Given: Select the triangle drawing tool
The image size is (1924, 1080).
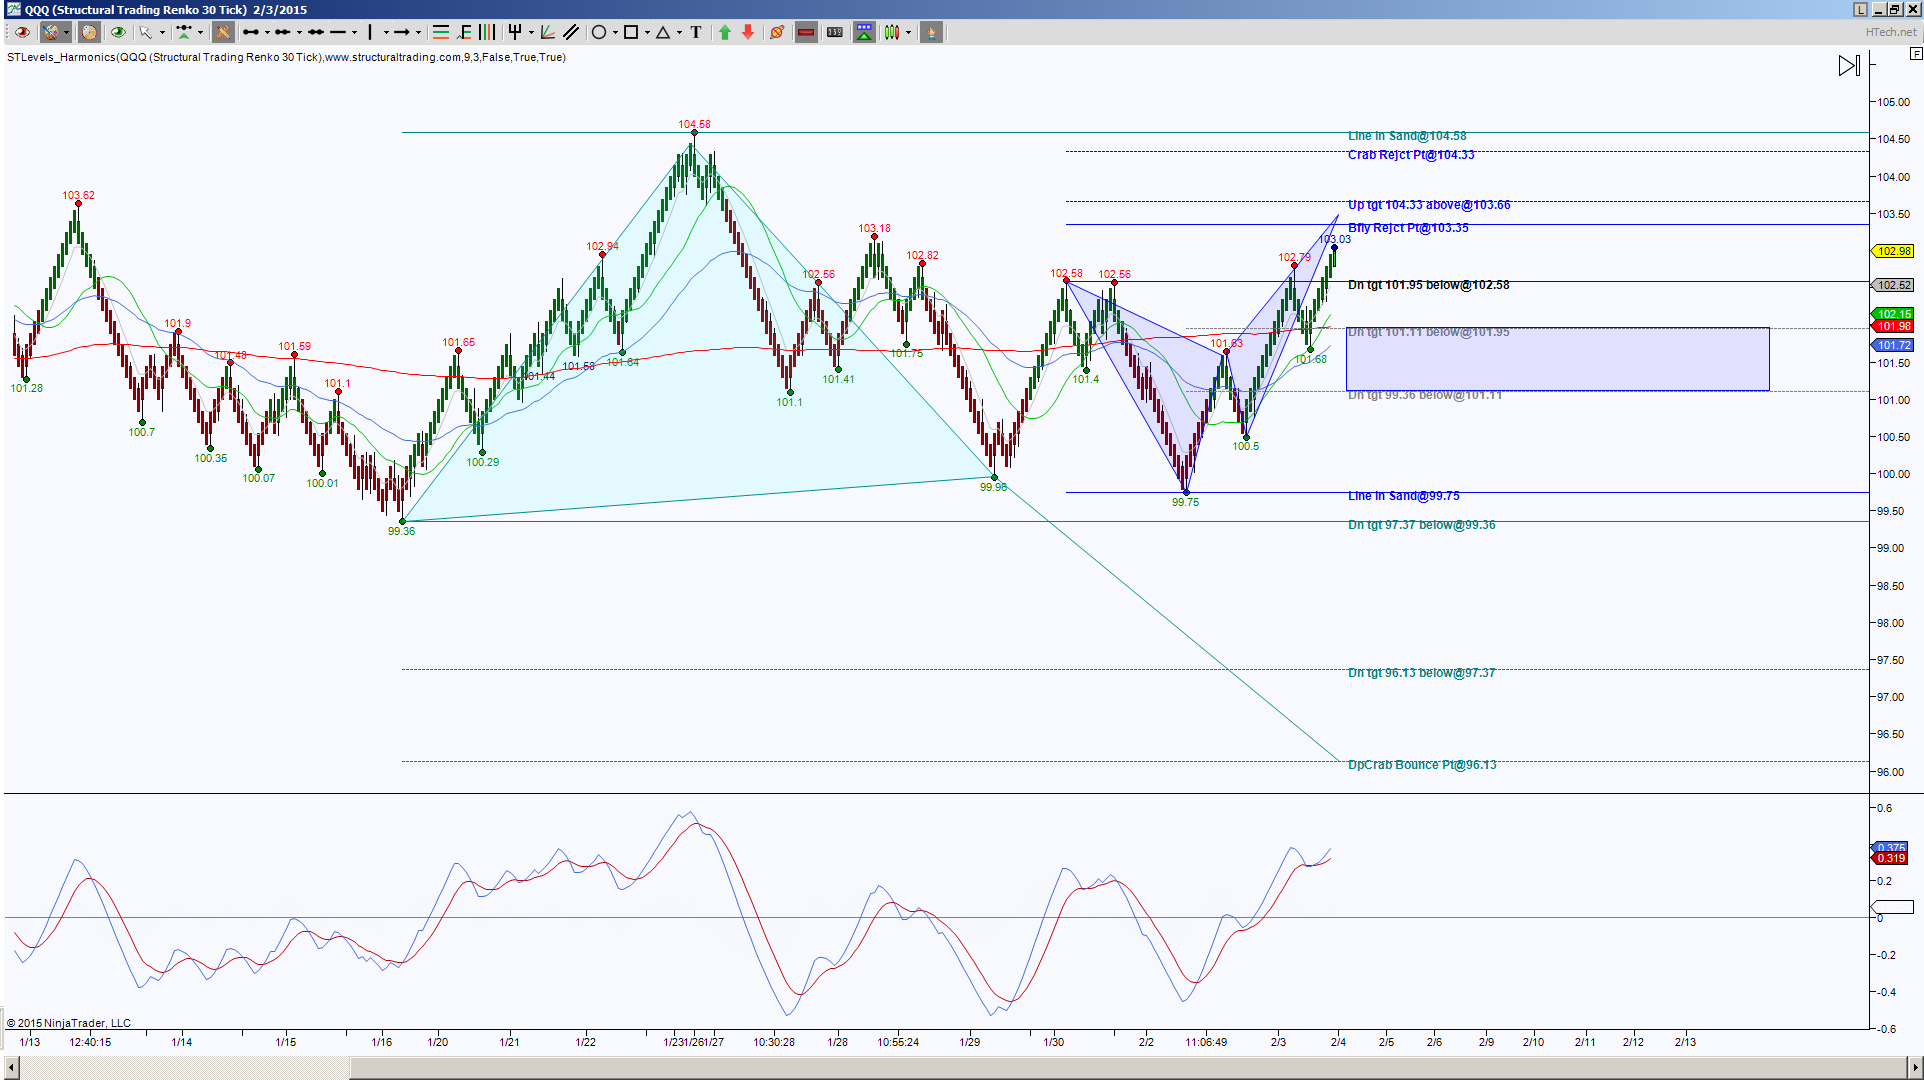Looking at the screenshot, I should coord(664,32).
